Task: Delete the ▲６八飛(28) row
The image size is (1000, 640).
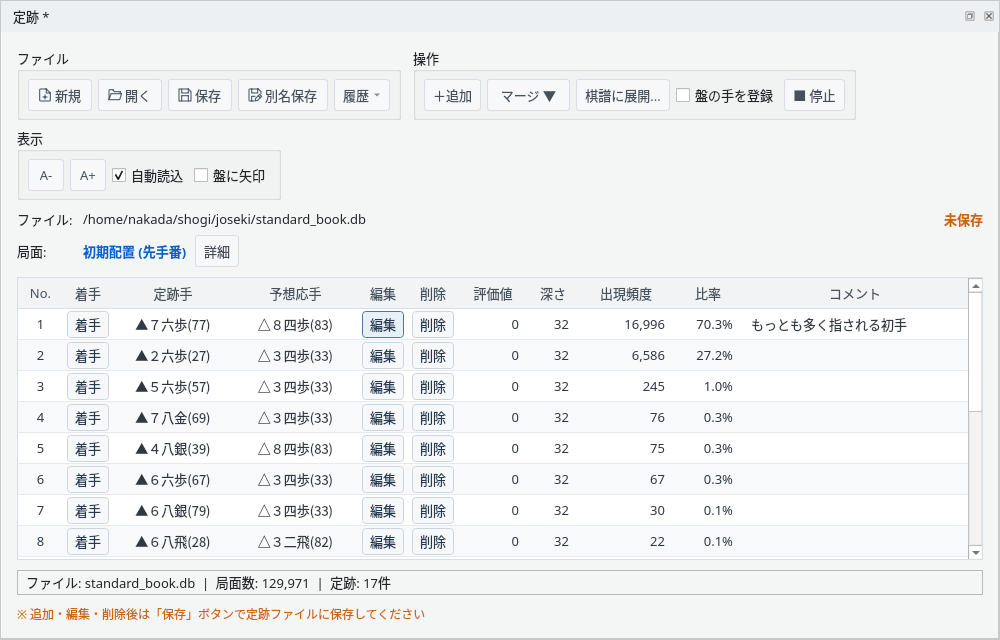Action: 432,542
